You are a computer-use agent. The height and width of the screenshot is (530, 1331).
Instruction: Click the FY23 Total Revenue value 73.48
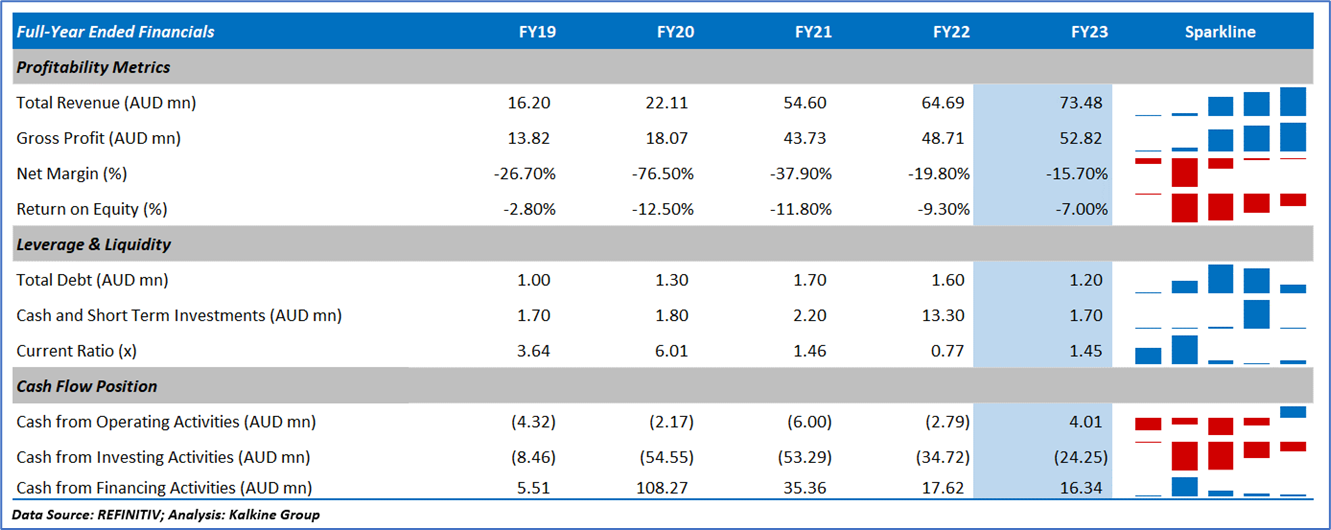coord(1086,103)
